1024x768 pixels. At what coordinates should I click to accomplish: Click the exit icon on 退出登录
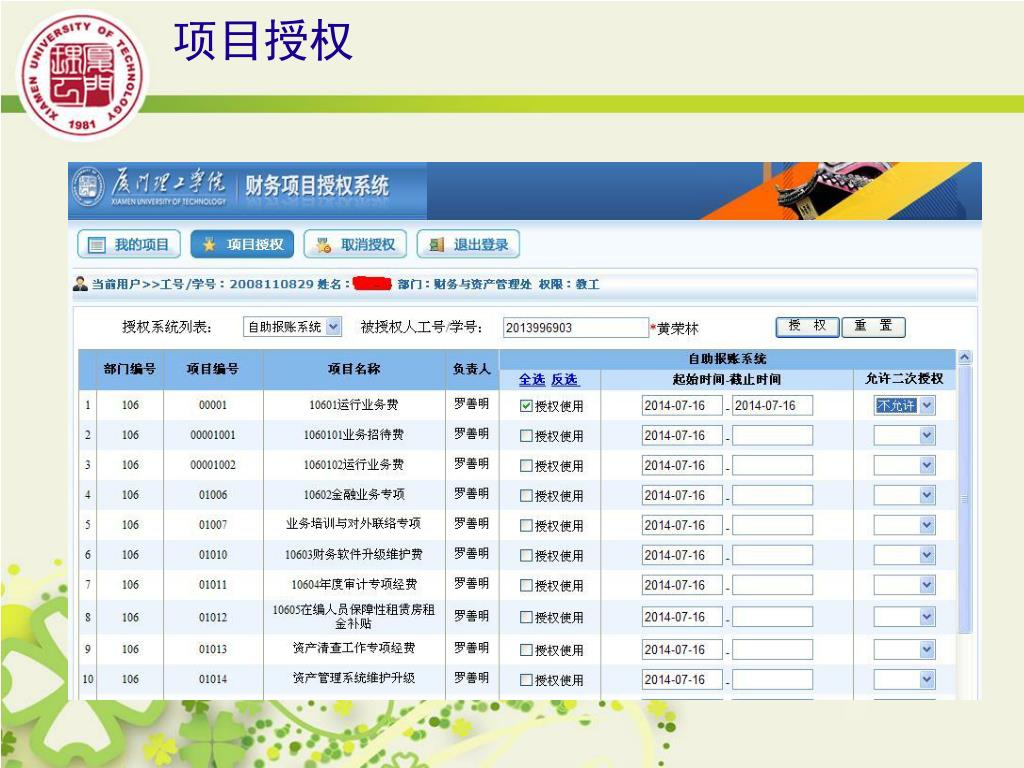click(436, 245)
